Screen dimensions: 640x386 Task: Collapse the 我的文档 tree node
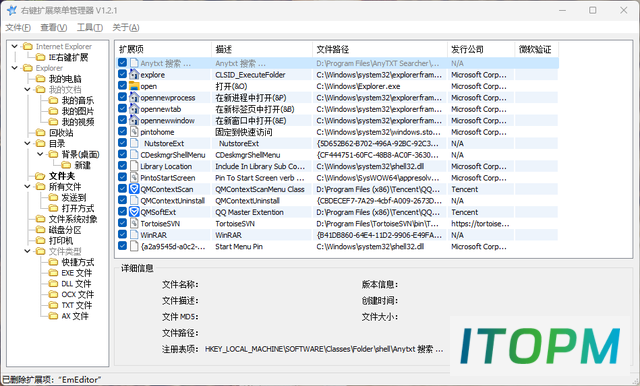[x=27, y=89]
